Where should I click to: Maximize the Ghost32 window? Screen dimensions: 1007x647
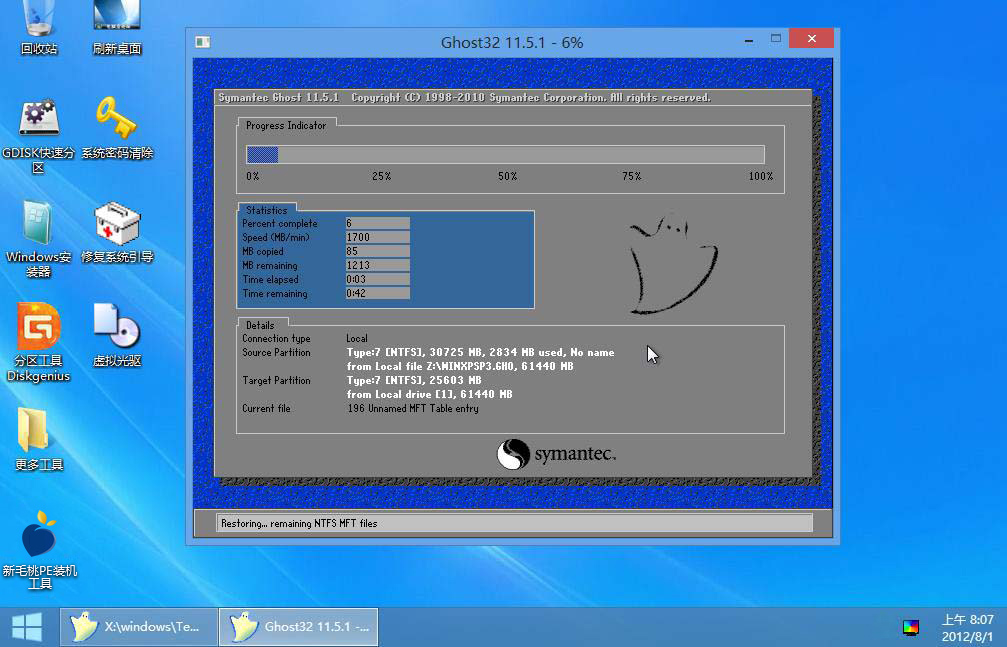click(776, 39)
